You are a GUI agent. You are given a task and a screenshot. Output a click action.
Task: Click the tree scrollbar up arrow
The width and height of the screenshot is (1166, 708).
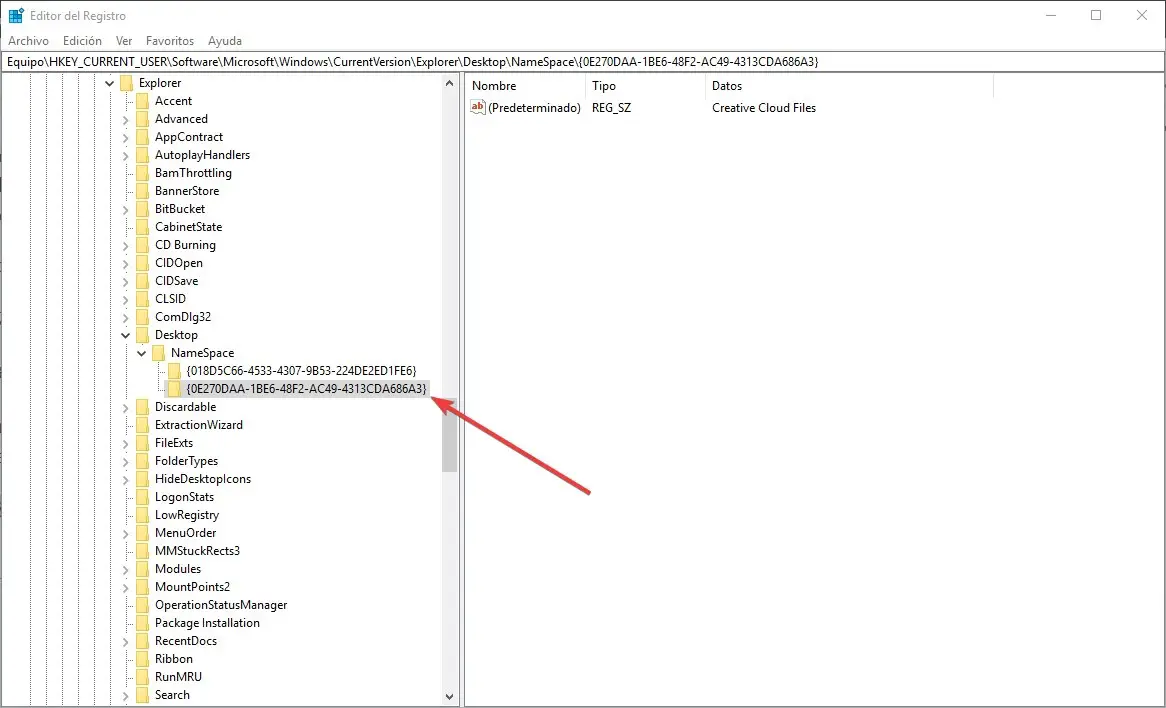449,83
